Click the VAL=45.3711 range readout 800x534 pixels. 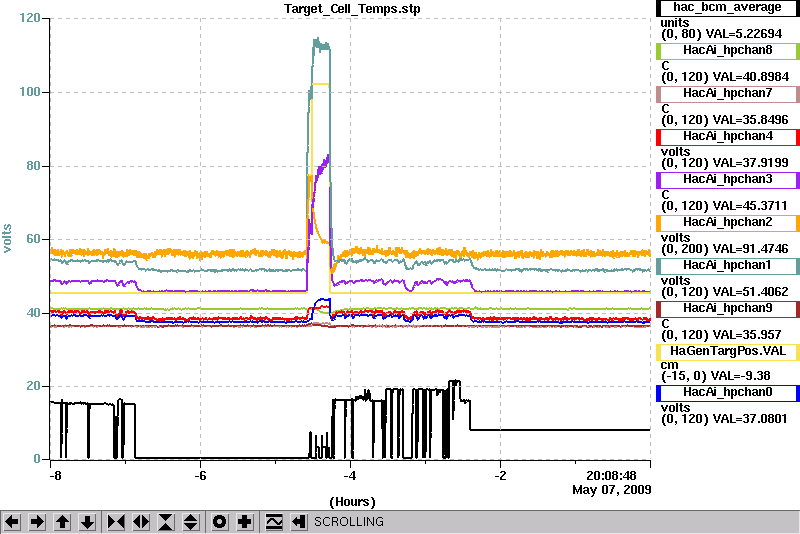click(725, 206)
